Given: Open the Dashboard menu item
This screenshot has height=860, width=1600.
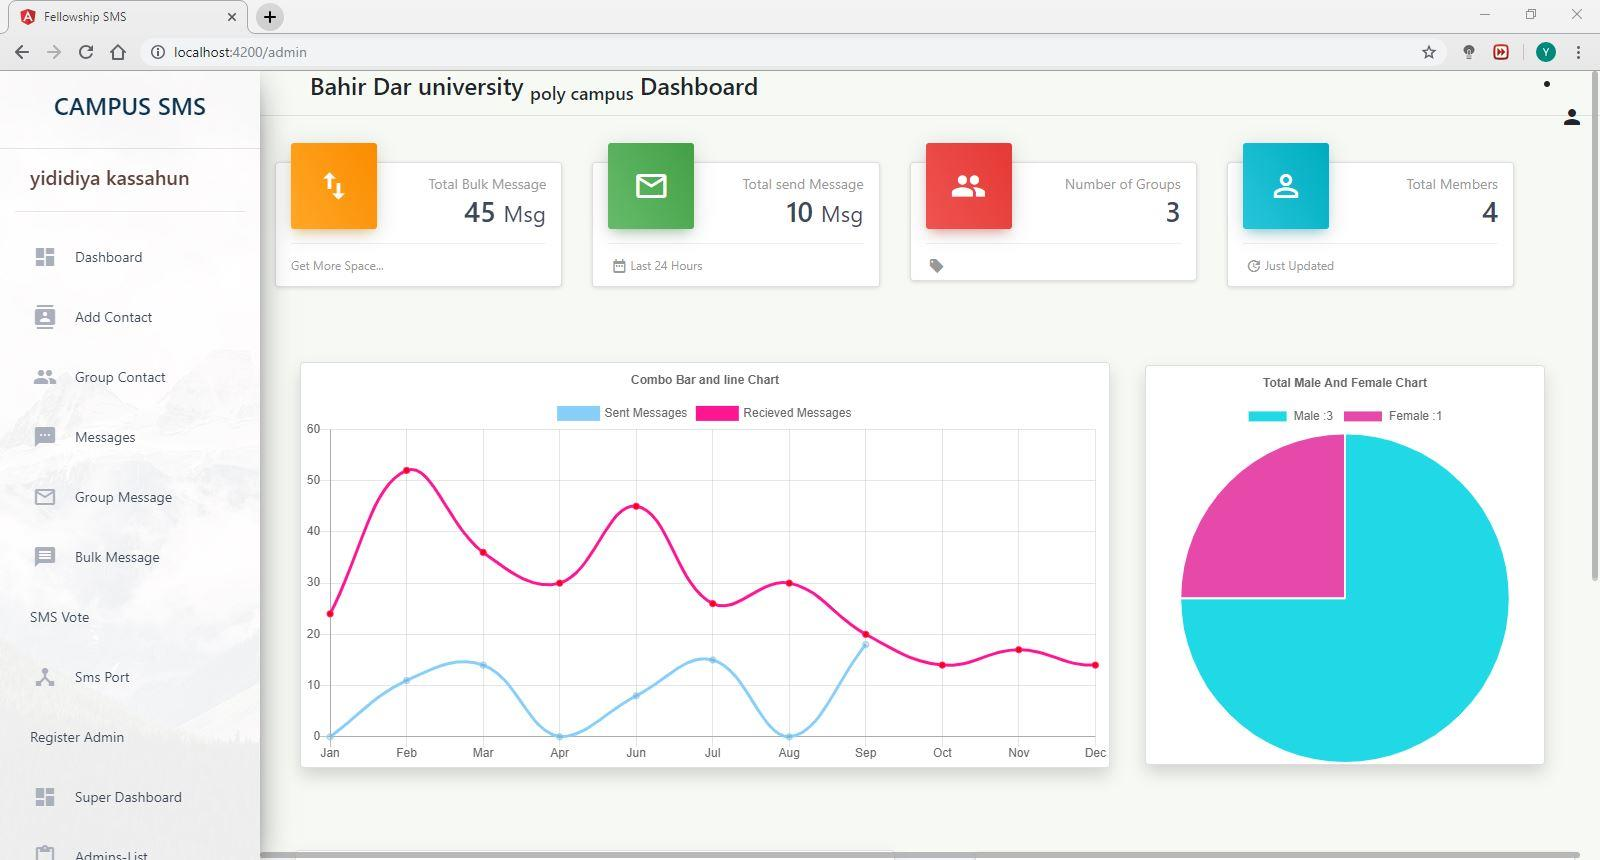Looking at the screenshot, I should pyautogui.click(x=108, y=257).
